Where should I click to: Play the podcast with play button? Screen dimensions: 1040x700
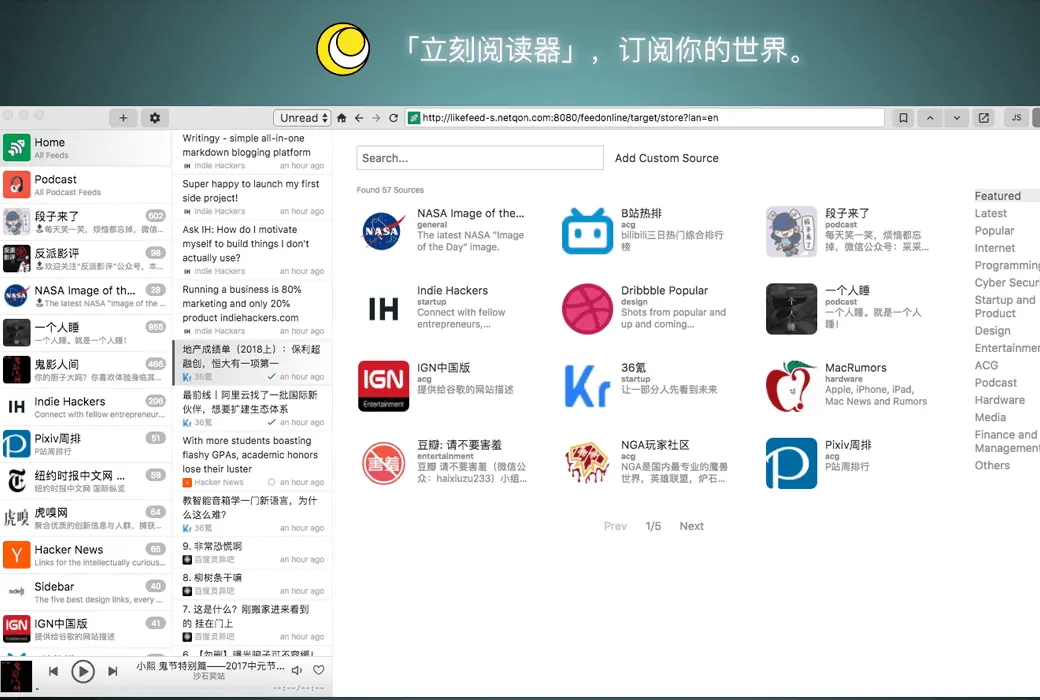[x=82, y=672]
